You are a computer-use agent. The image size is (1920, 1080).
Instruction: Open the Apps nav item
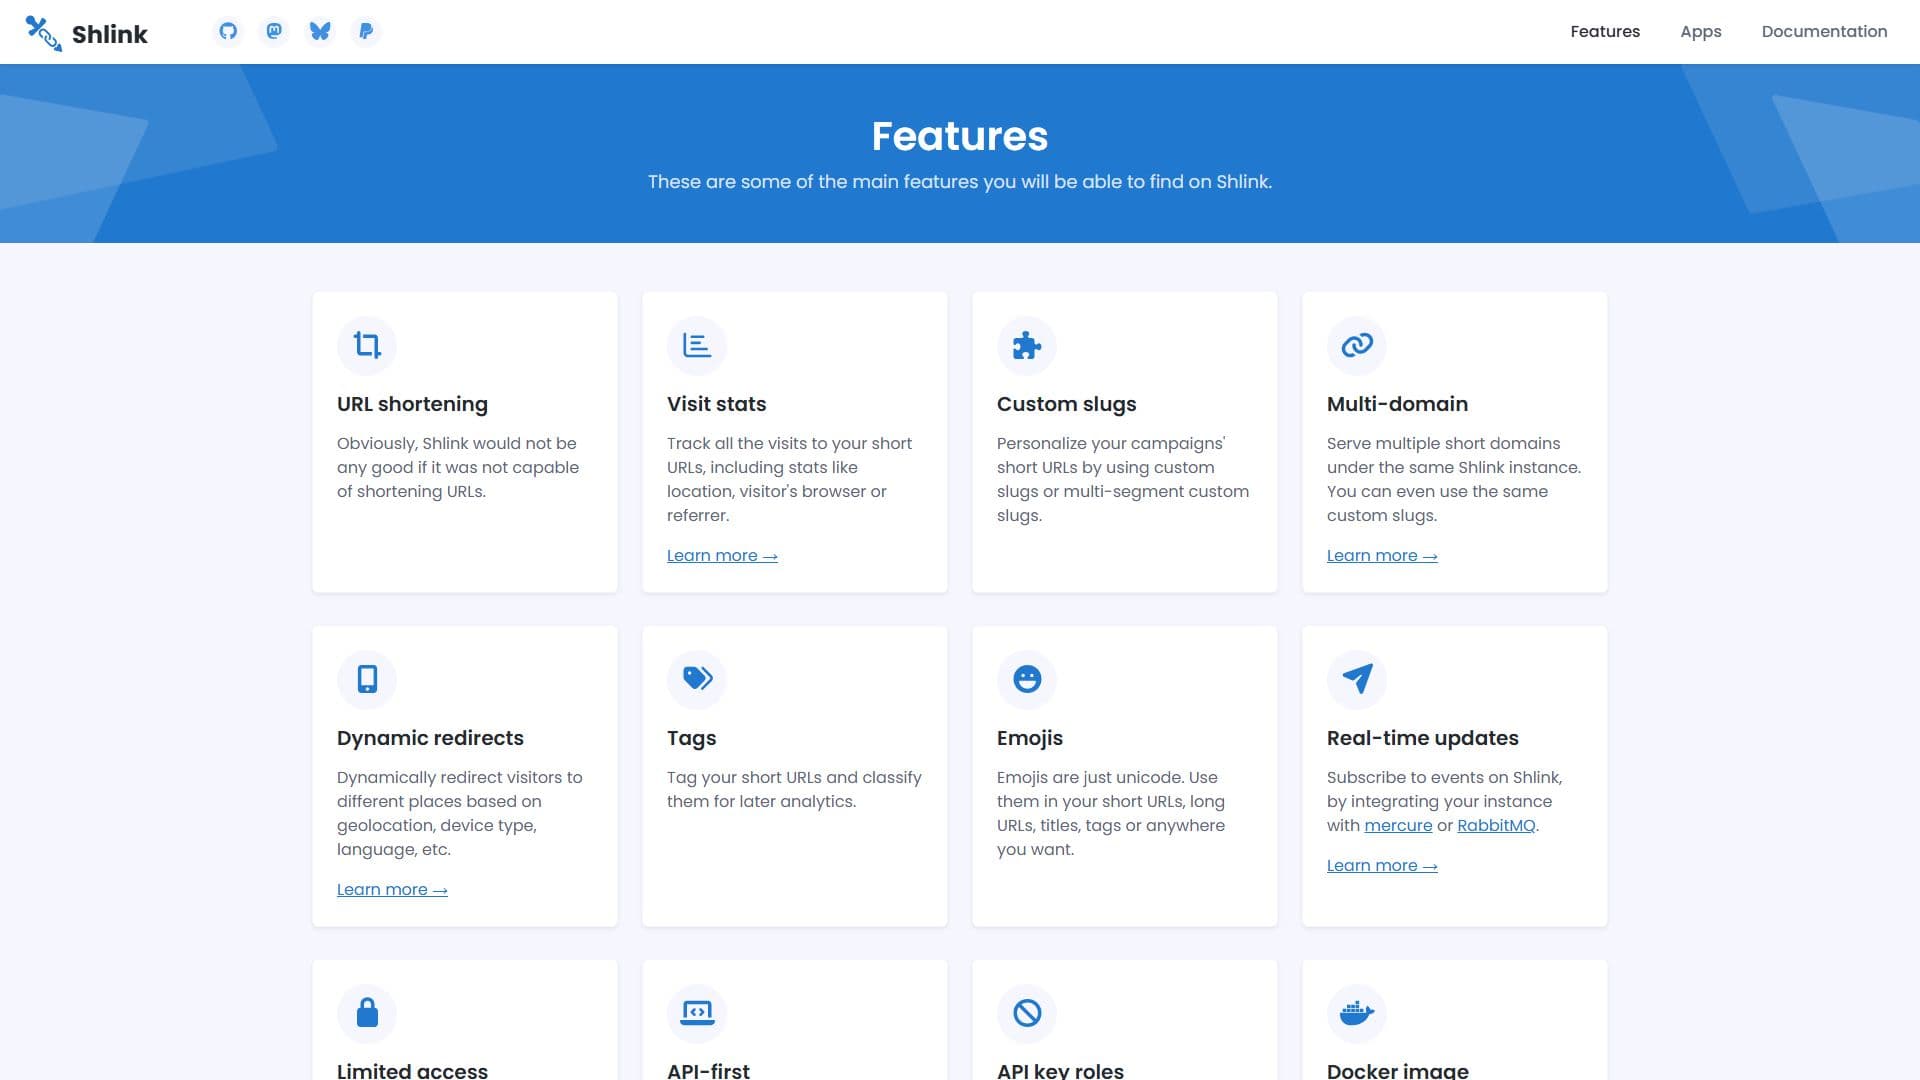[x=1701, y=31]
